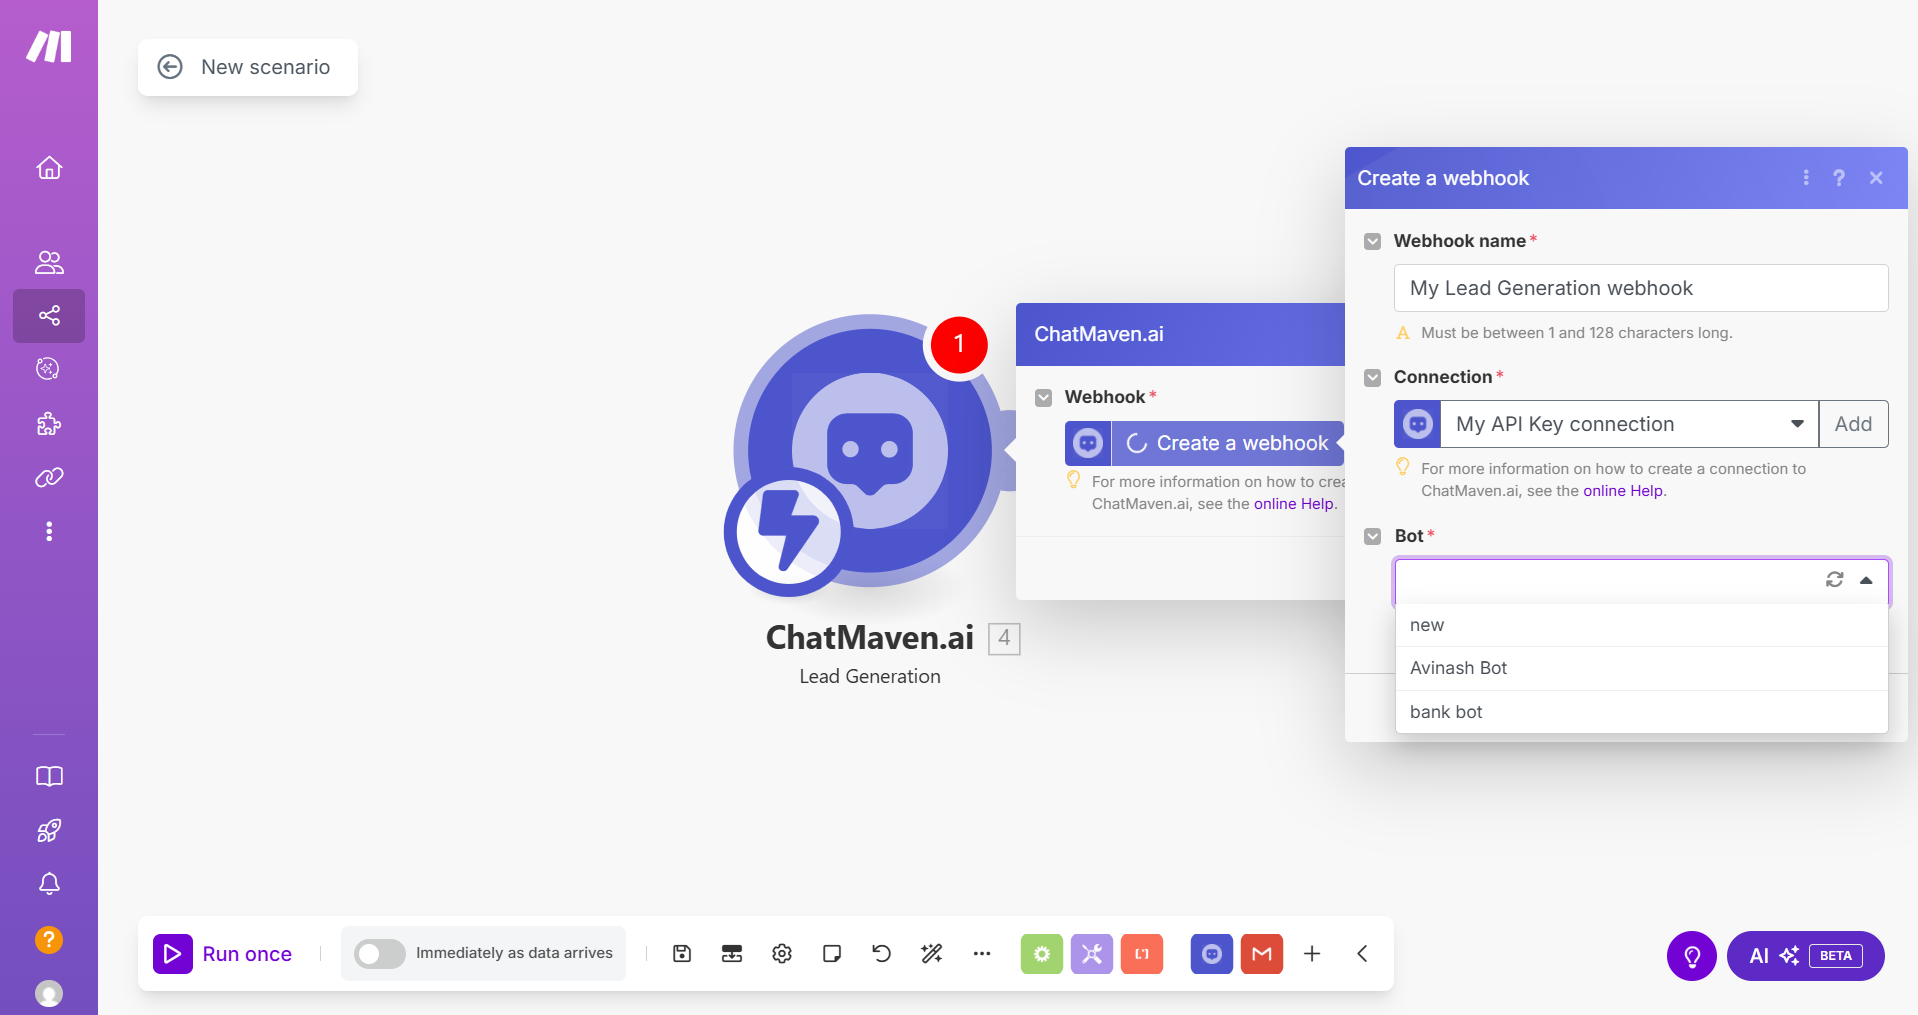The height and width of the screenshot is (1015, 1918).
Task: Click Add connection button
Action: (x=1852, y=424)
